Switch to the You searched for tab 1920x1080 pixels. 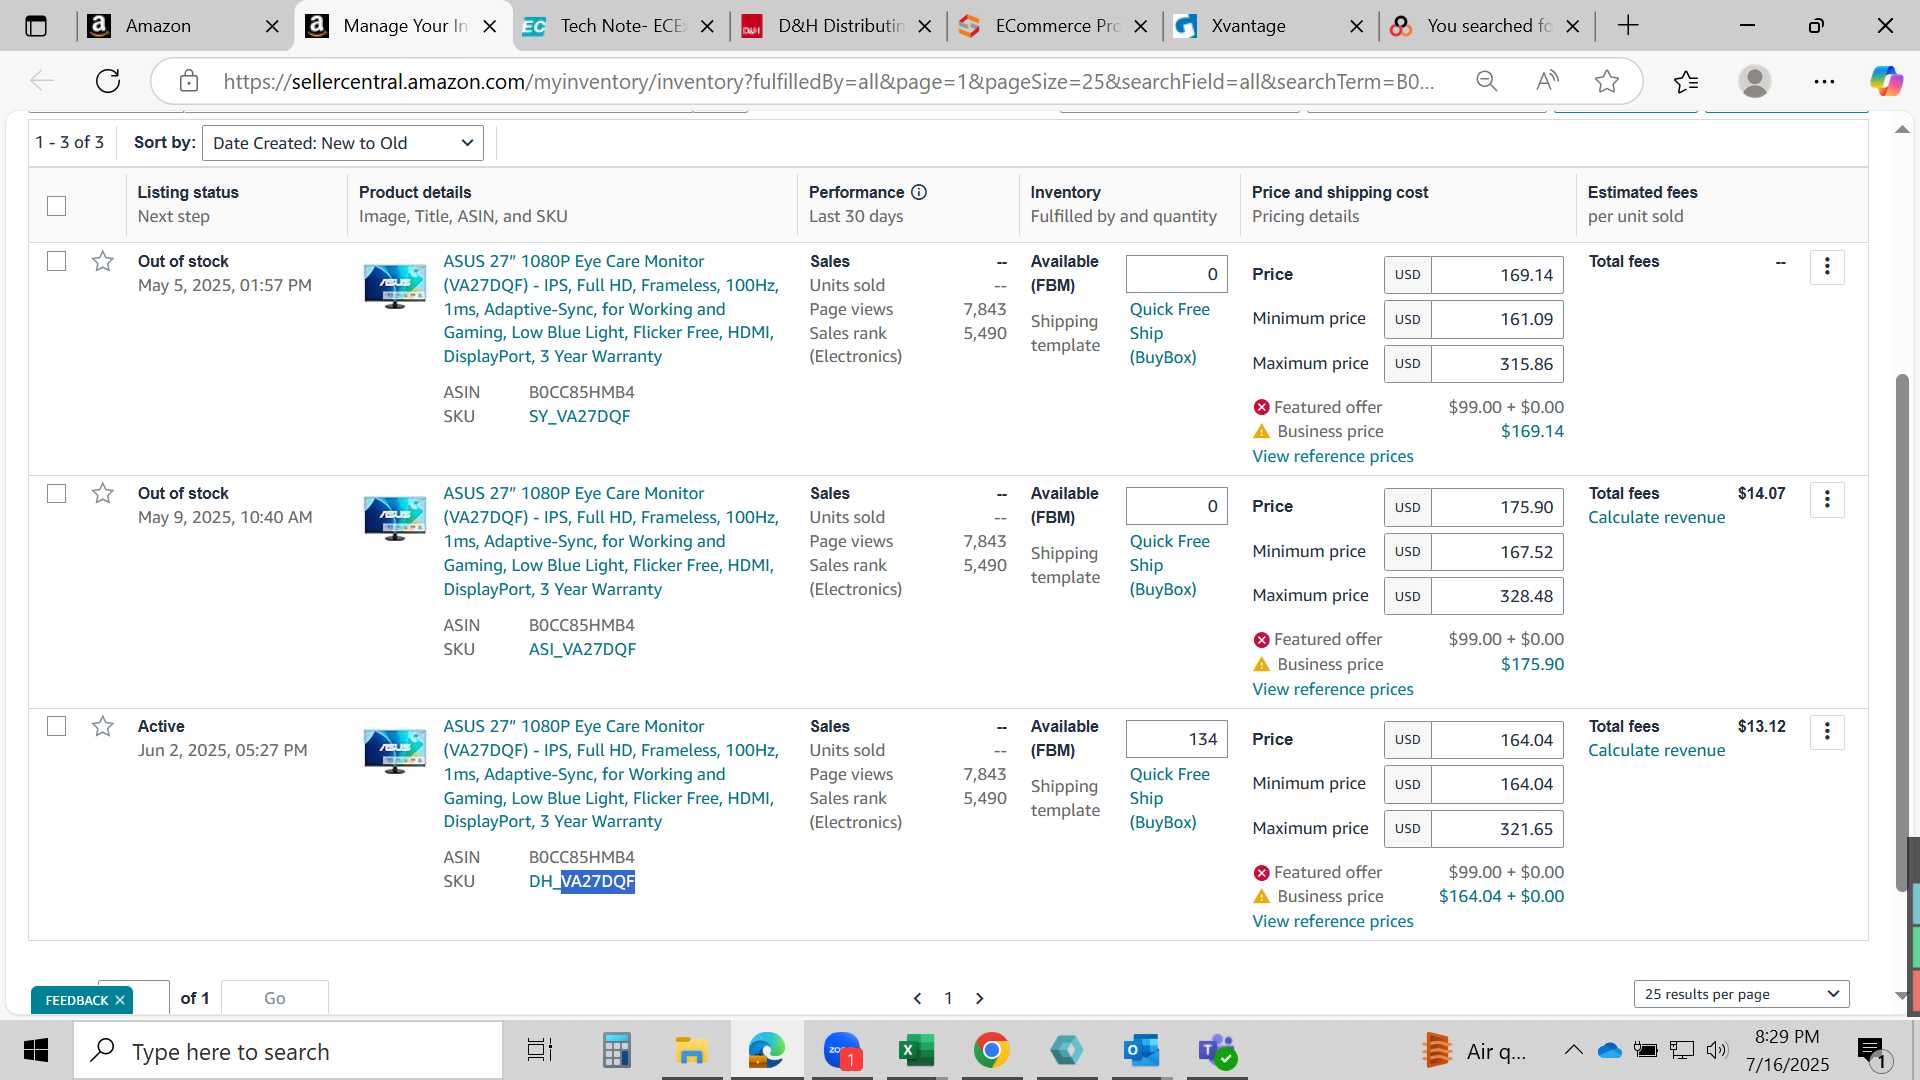point(1487,26)
